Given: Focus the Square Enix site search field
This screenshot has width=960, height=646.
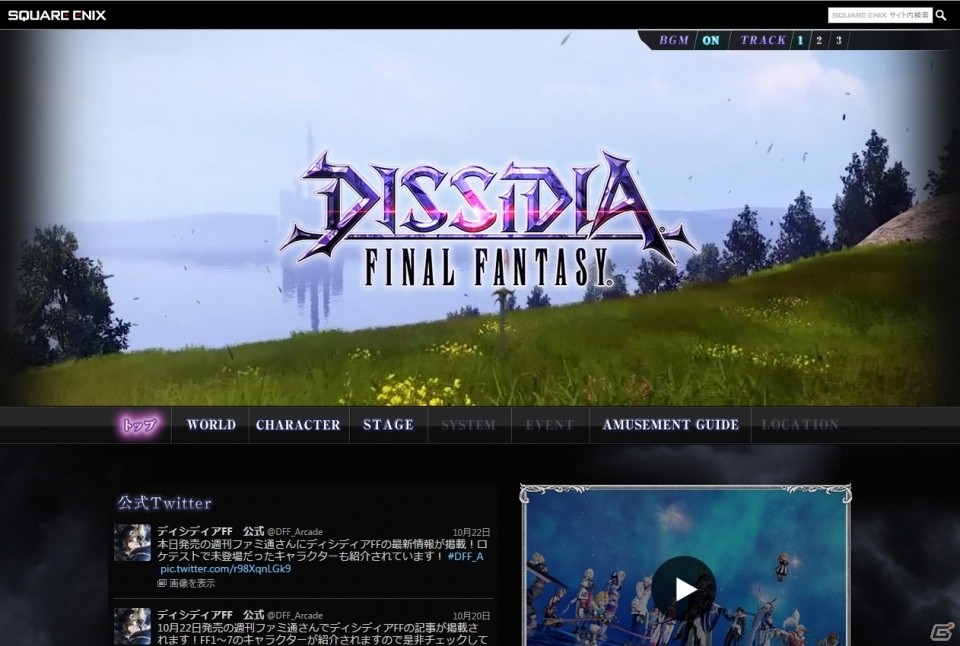Looking at the screenshot, I should coord(880,15).
